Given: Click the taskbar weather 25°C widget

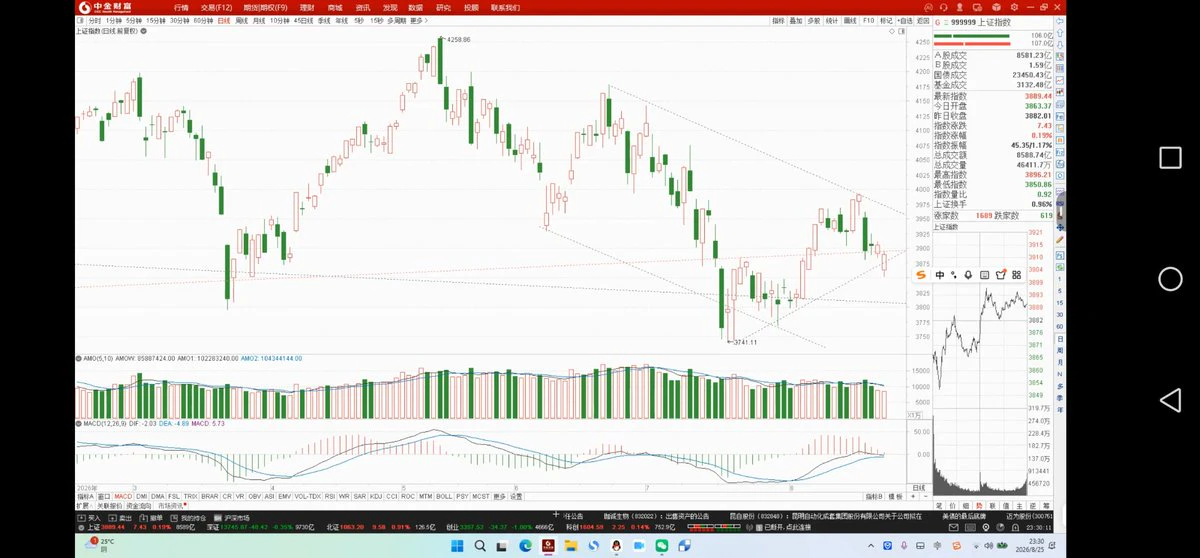Looking at the screenshot, I should coord(101,545).
